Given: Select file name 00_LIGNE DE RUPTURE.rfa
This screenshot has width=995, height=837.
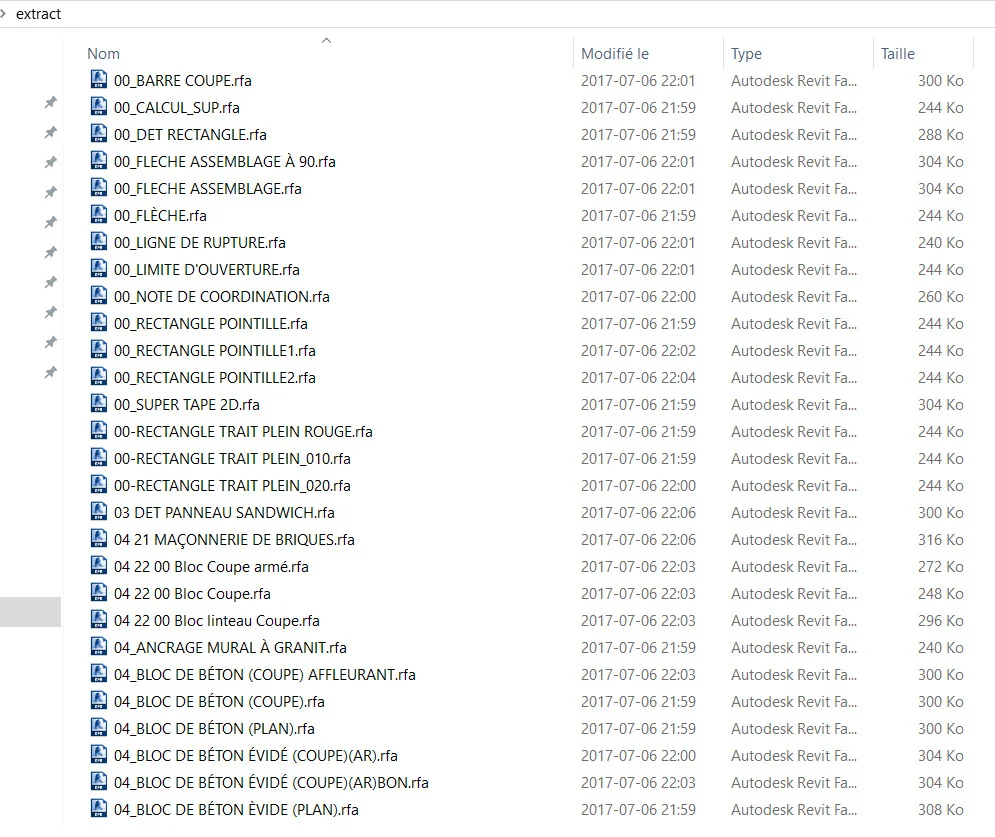Looking at the screenshot, I should 200,242.
